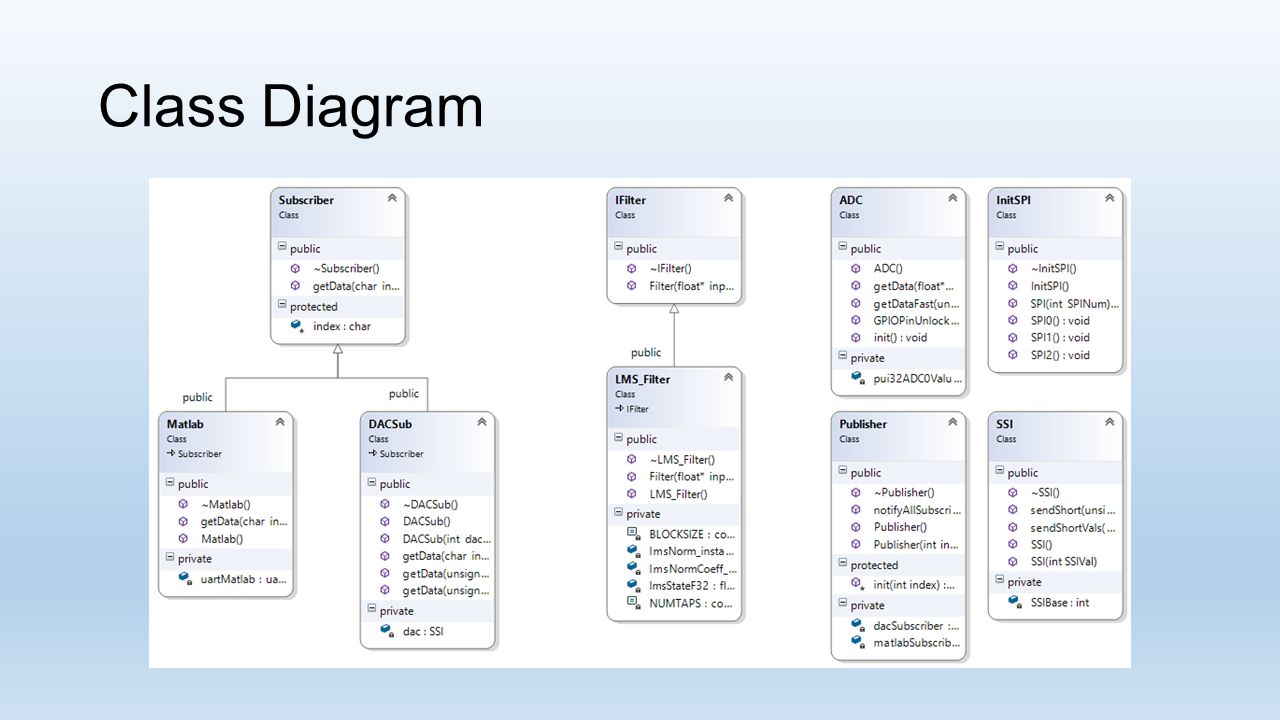The height and width of the screenshot is (720, 1280).
Task: Collapse the DACSub class box chevron
Action: (481, 423)
